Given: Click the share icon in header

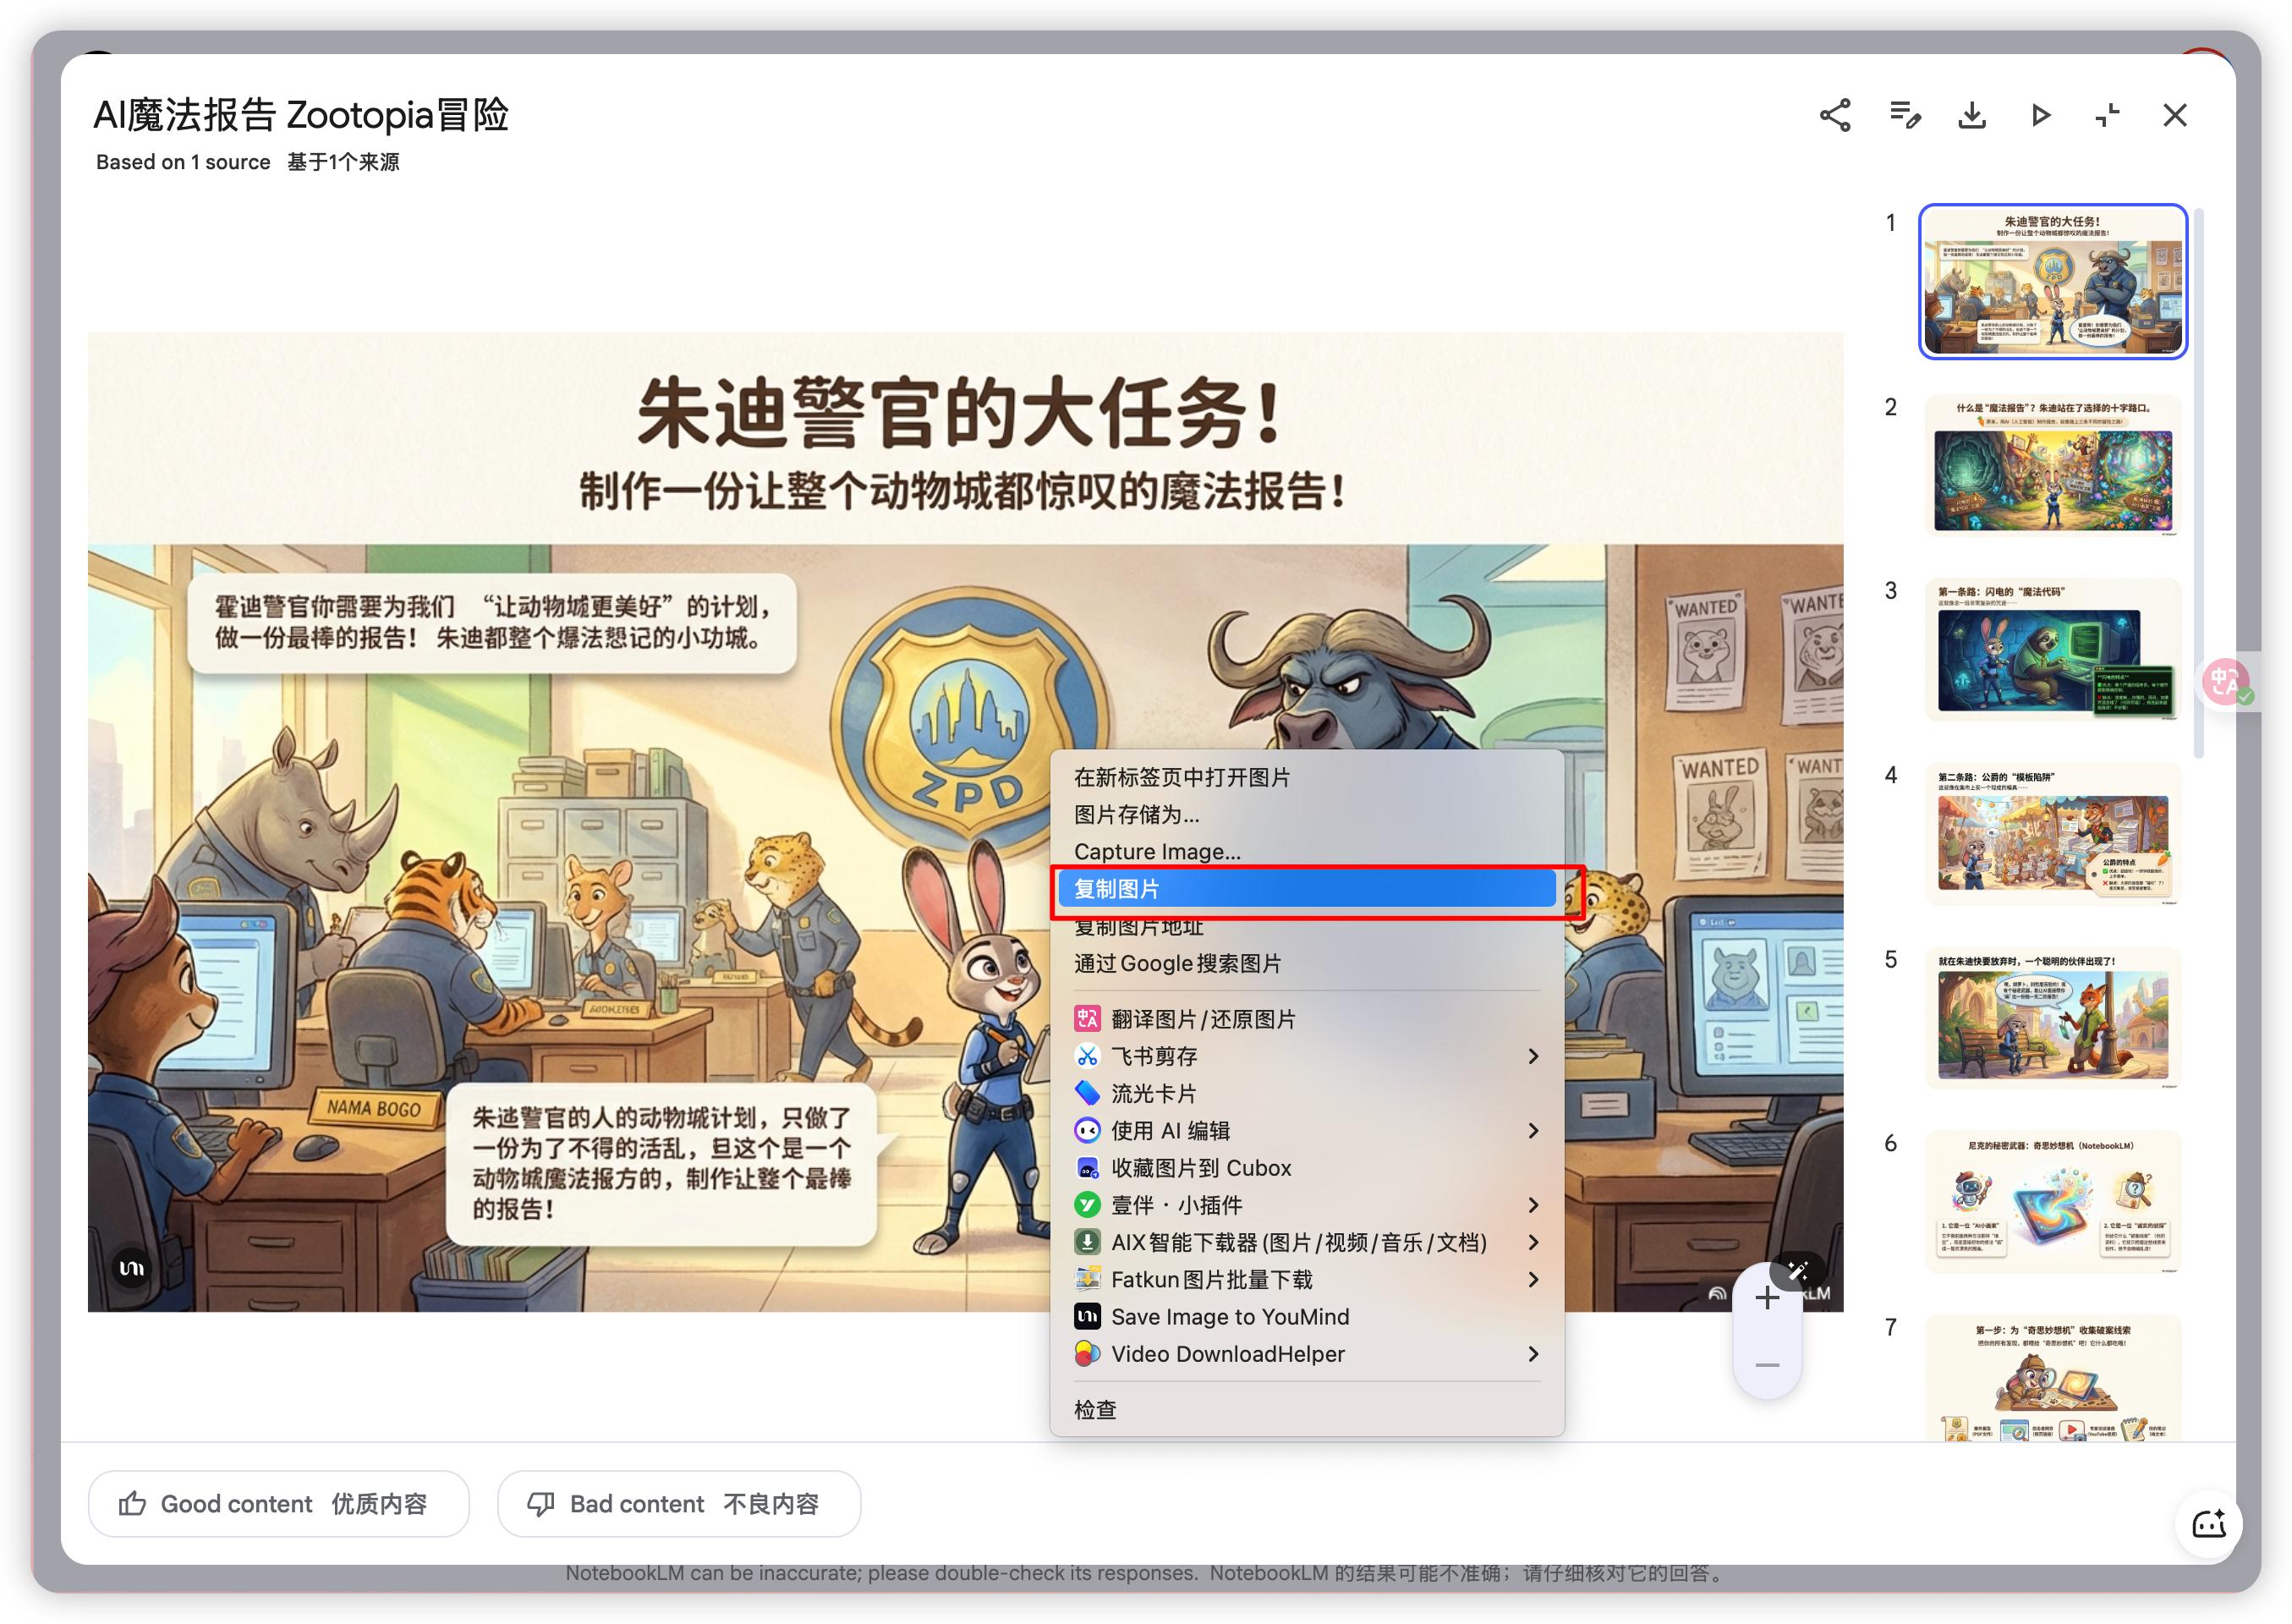Looking at the screenshot, I should 1834,115.
